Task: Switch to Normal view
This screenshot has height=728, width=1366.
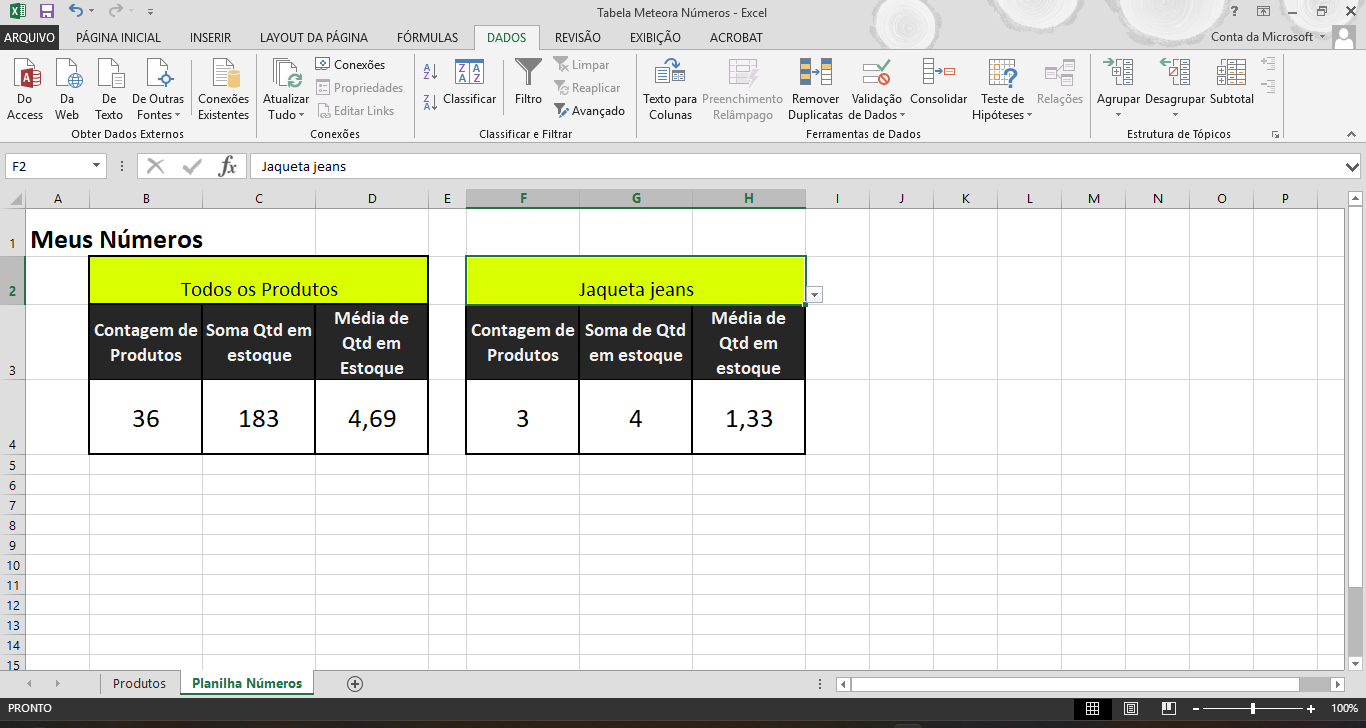Action: [x=1092, y=709]
